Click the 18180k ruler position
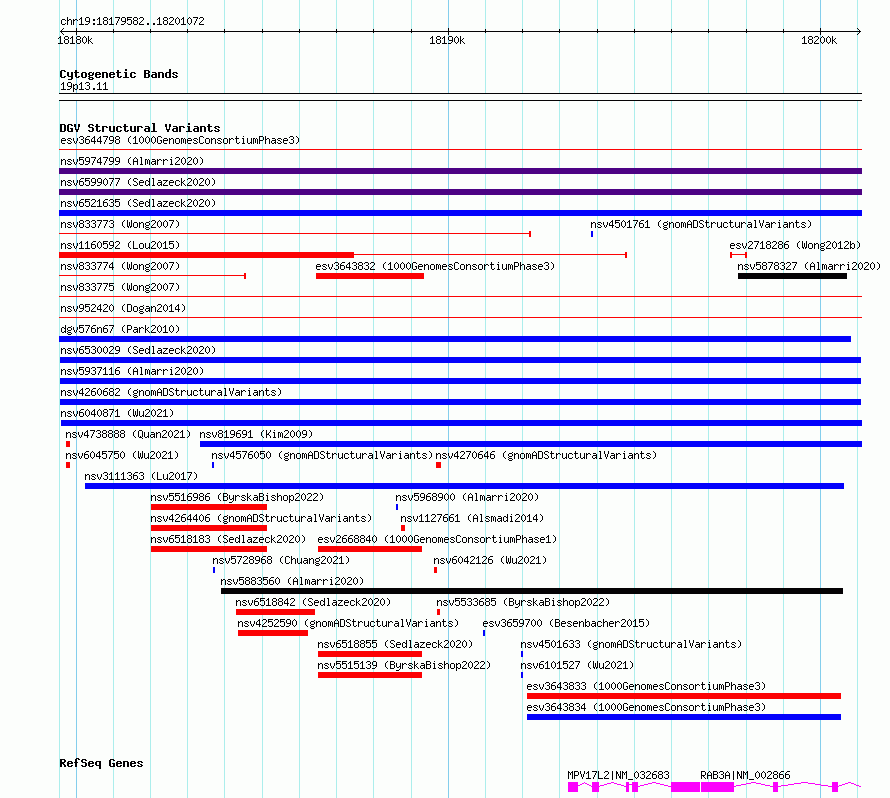This screenshot has height=798, width=890. point(75,40)
